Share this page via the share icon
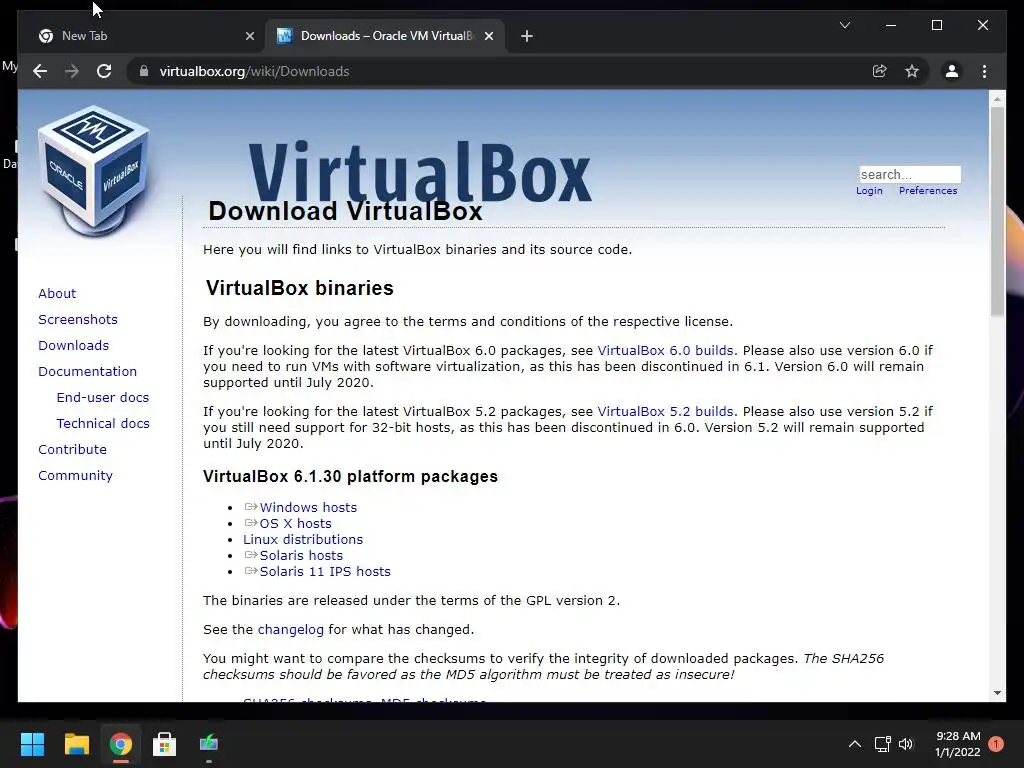 point(880,71)
